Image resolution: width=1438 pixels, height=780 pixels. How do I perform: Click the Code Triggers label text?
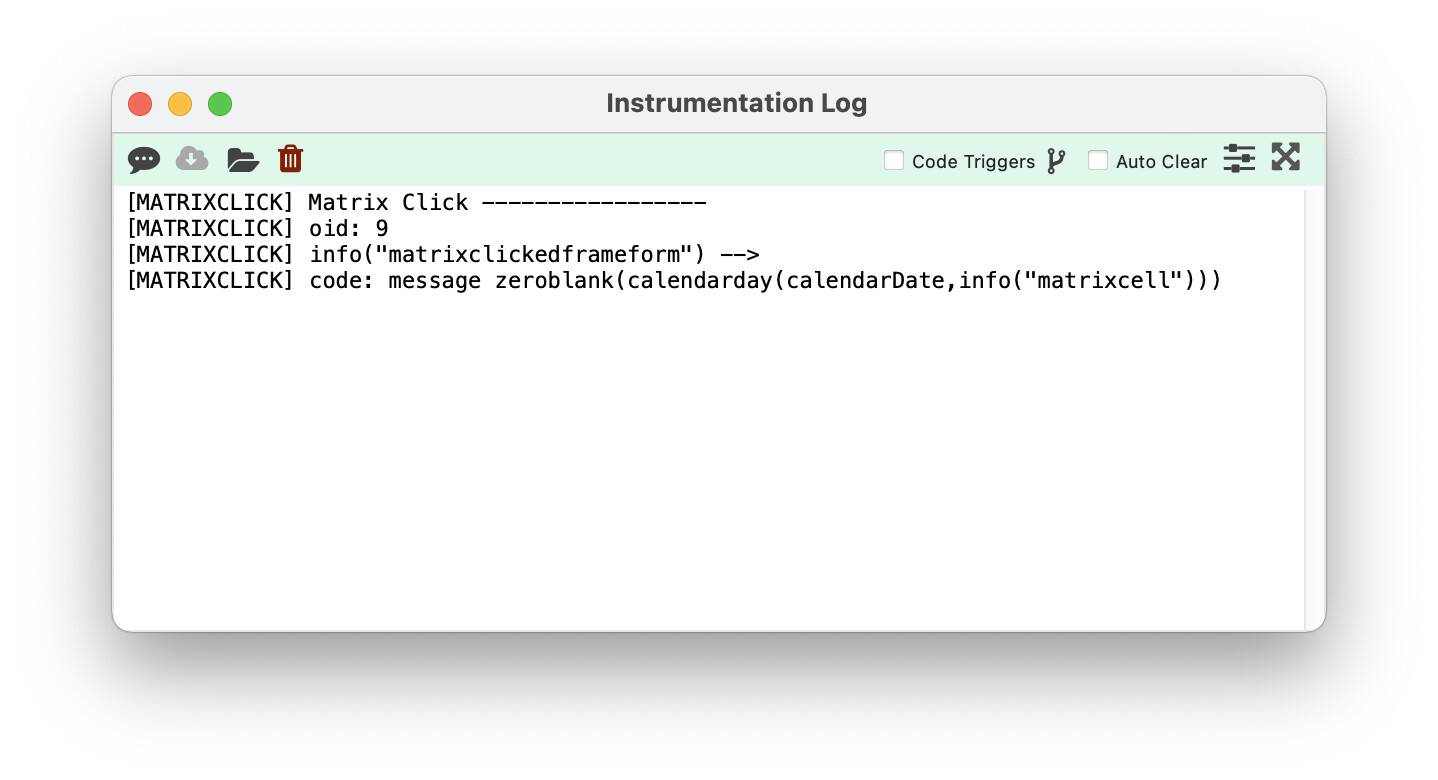click(973, 162)
